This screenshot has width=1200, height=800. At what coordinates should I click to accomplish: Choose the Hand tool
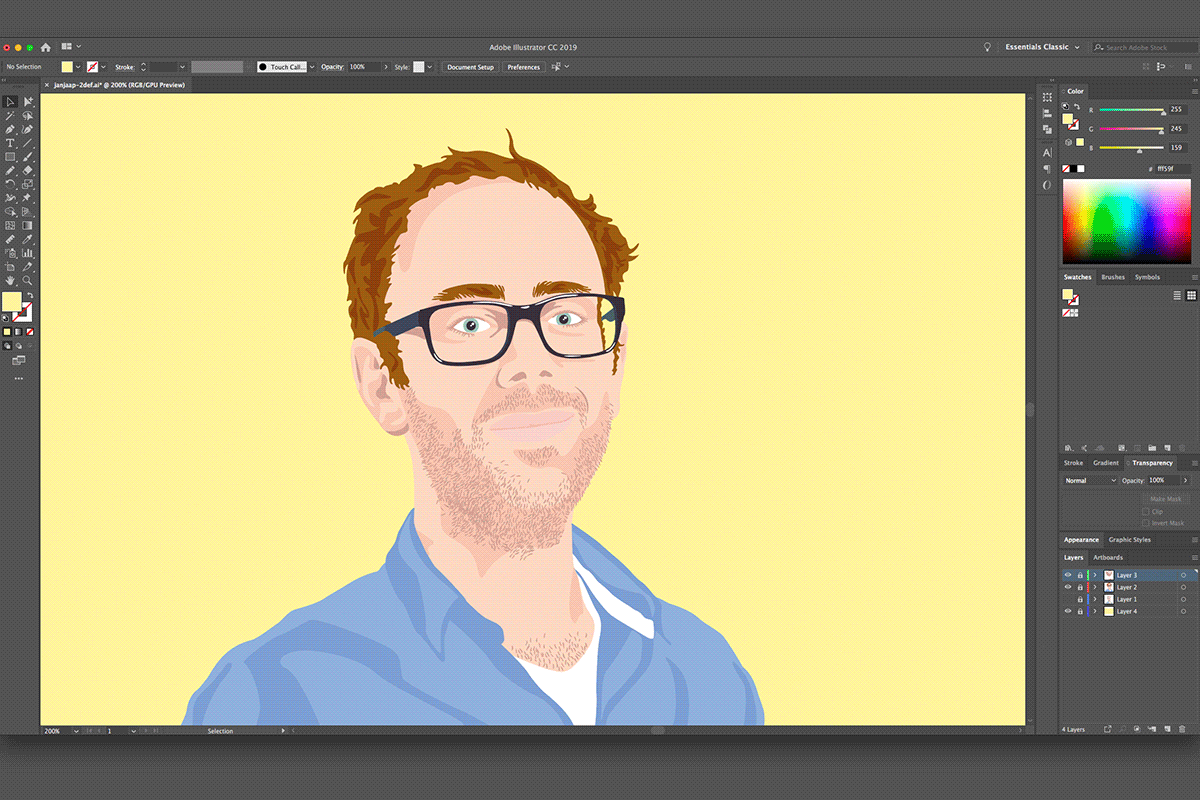[10, 281]
